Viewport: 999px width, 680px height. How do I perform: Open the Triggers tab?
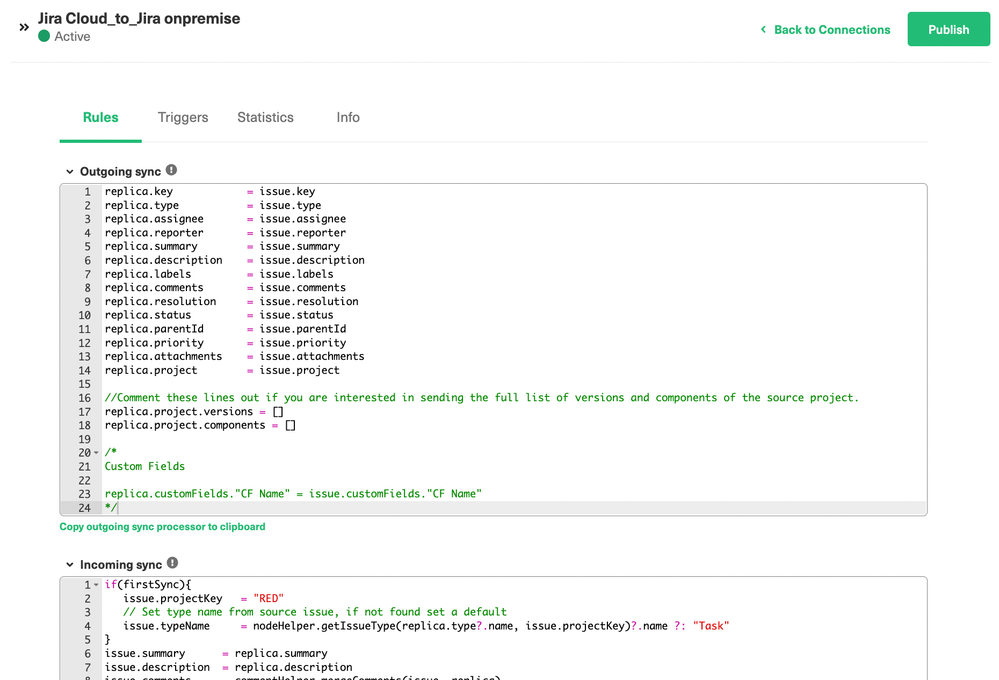pyautogui.click(x=183, y=117)
